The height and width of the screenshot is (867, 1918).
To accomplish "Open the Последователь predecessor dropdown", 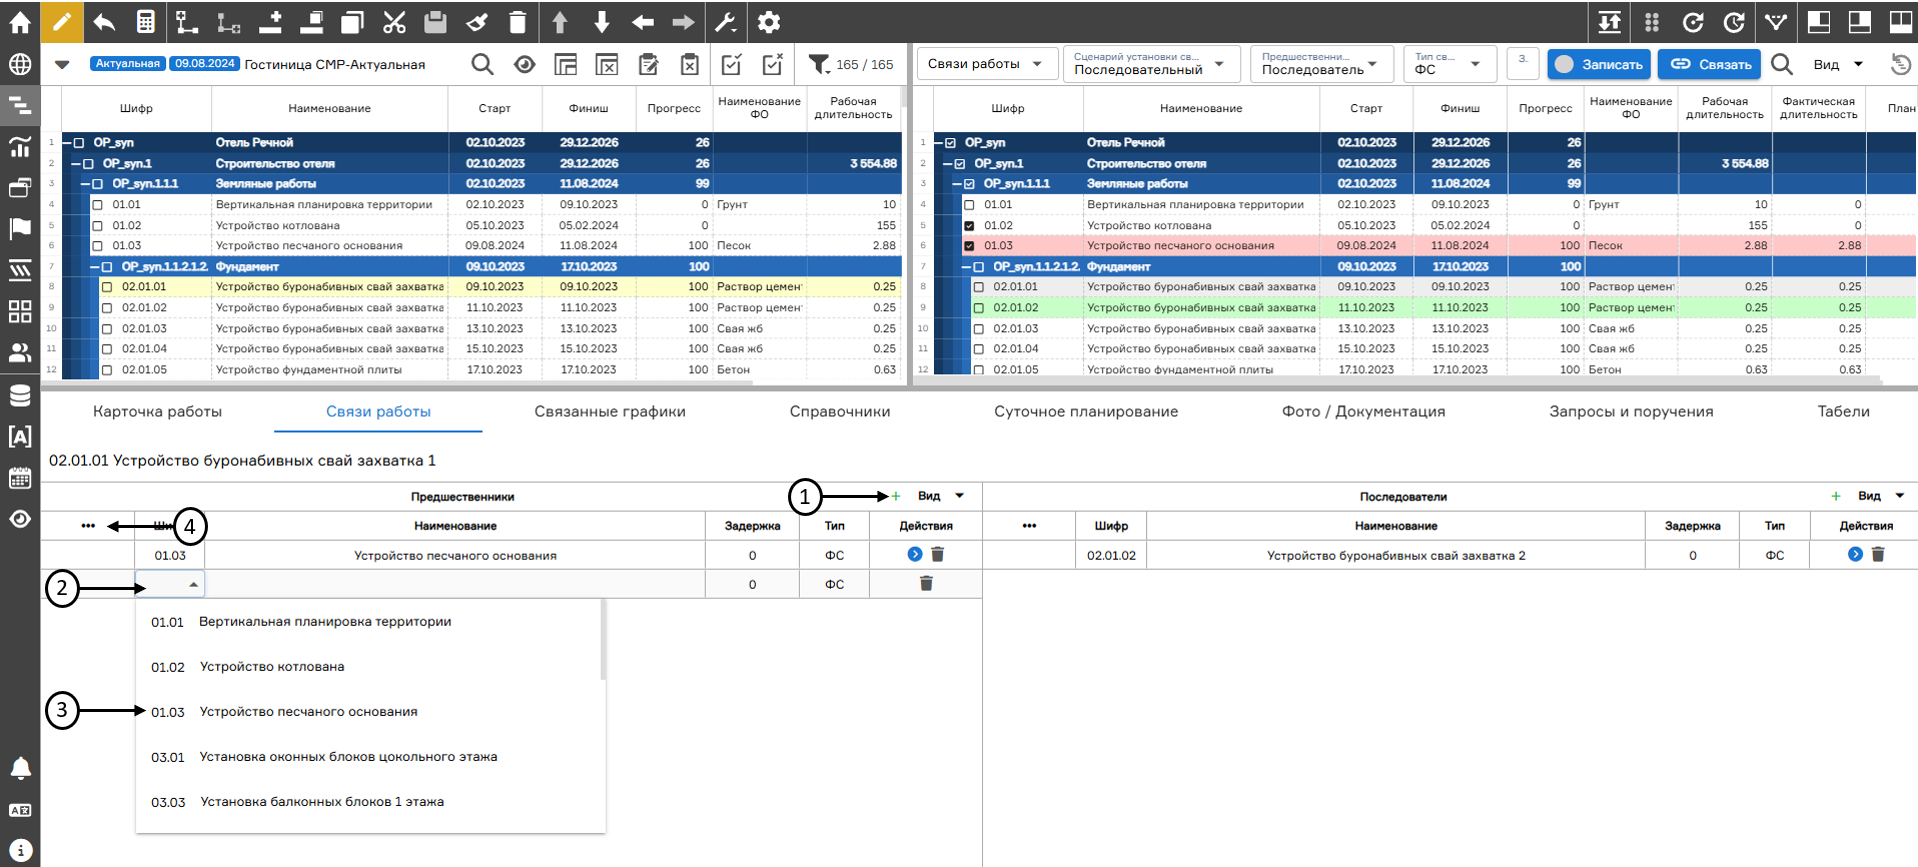I will coord(1321,64).
